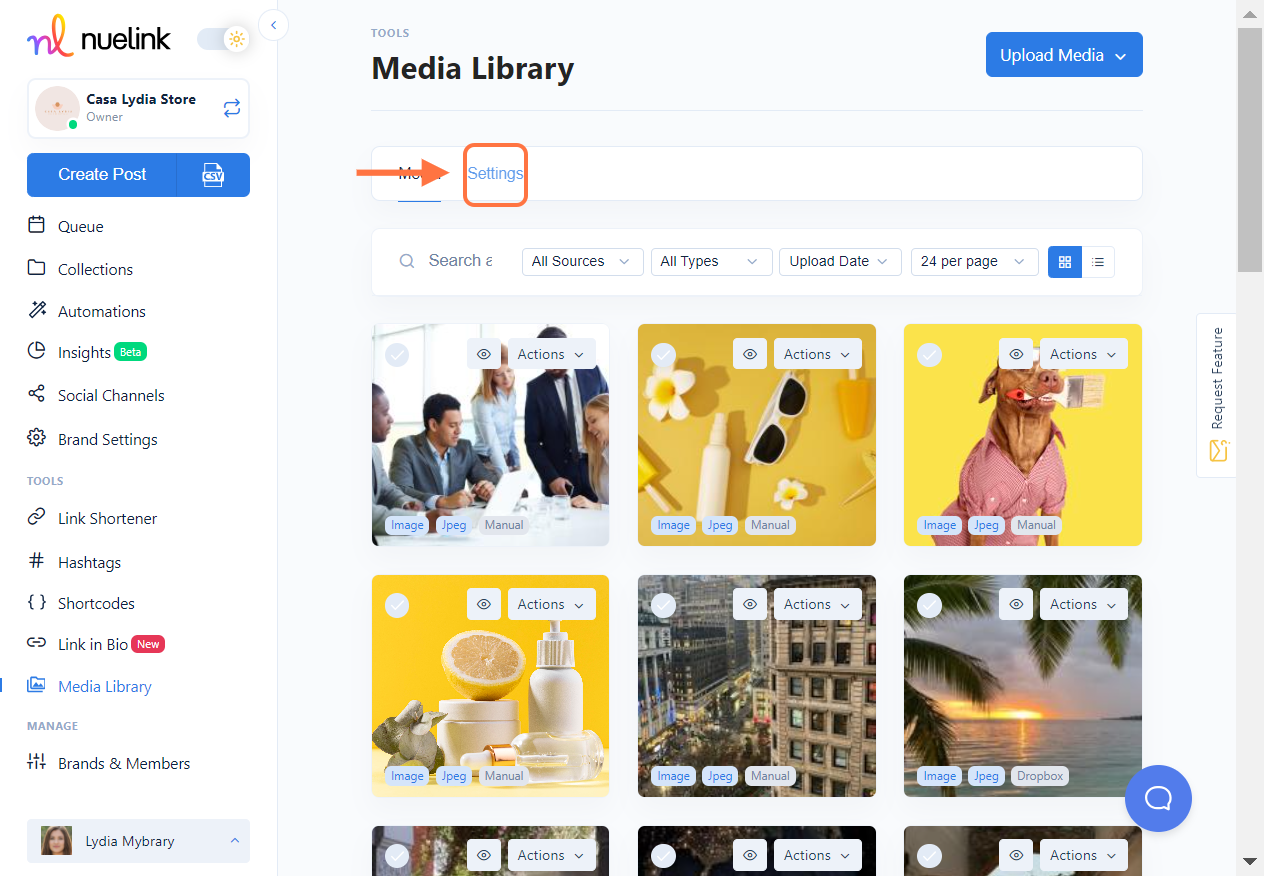Click the Dropbox tag on sunset image

click(x=1040, y=776)
